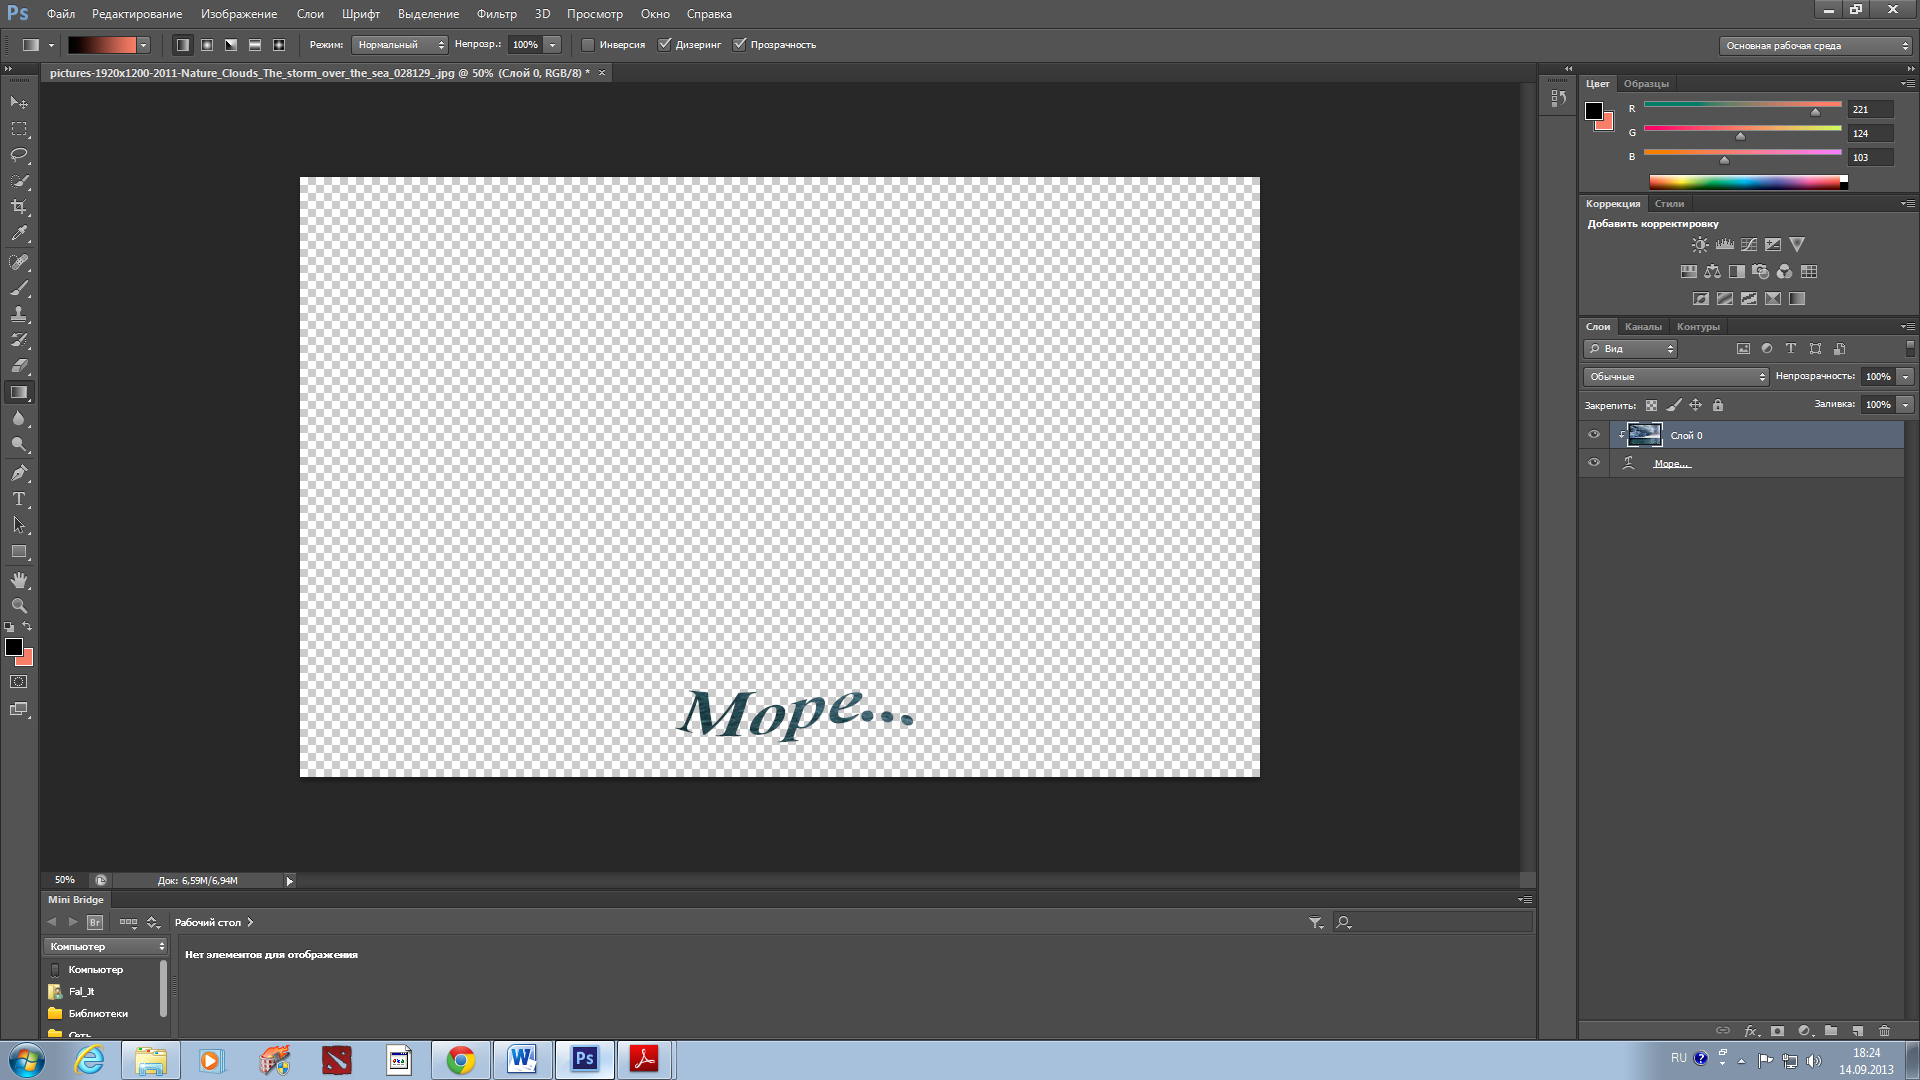Click the foreground color swatch in toolbox
1920x1080 pixels.
coord(14,648)
